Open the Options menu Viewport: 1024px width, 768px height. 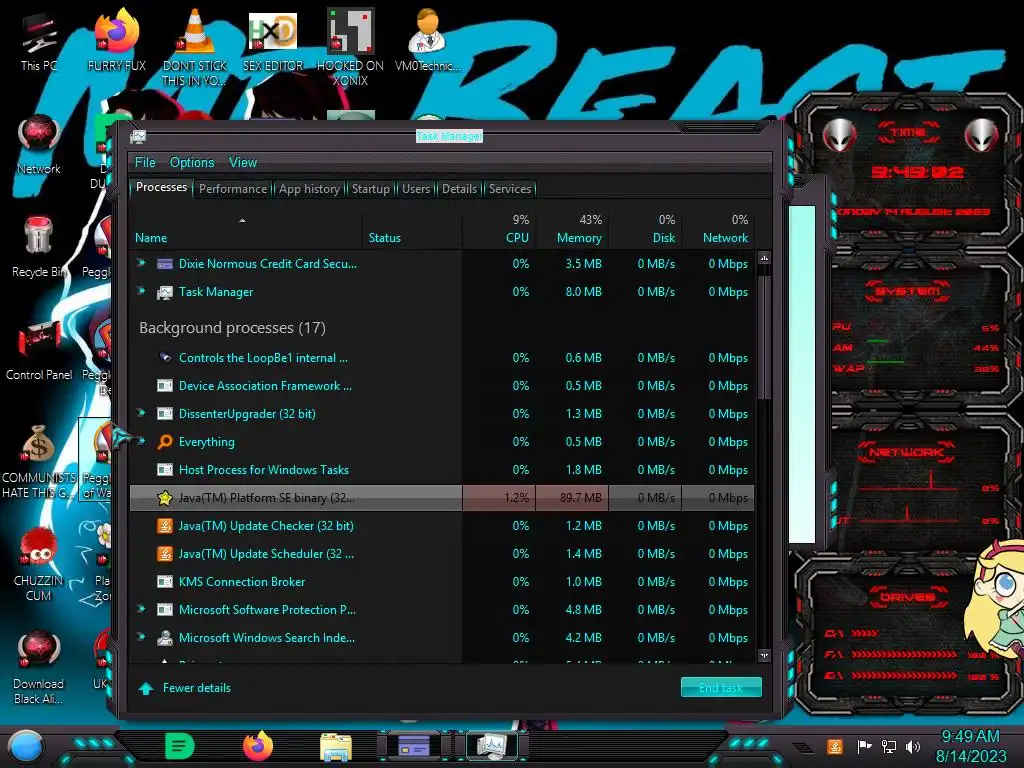click(192, 163)
